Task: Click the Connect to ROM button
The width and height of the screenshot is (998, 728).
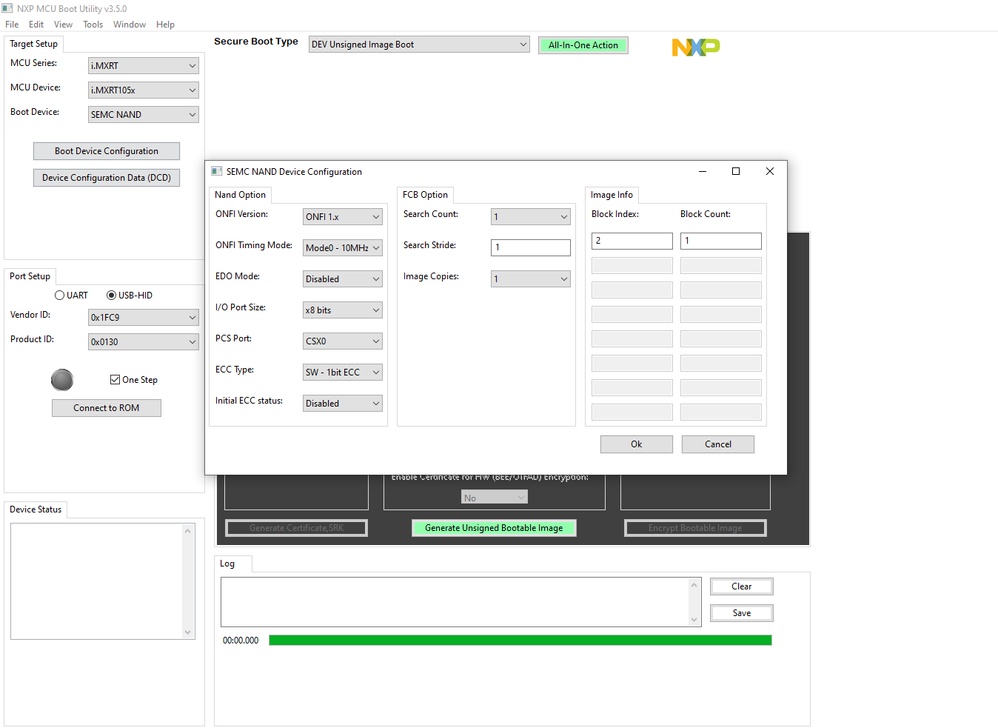Action: pyautogui.click(x=106, y=408)
